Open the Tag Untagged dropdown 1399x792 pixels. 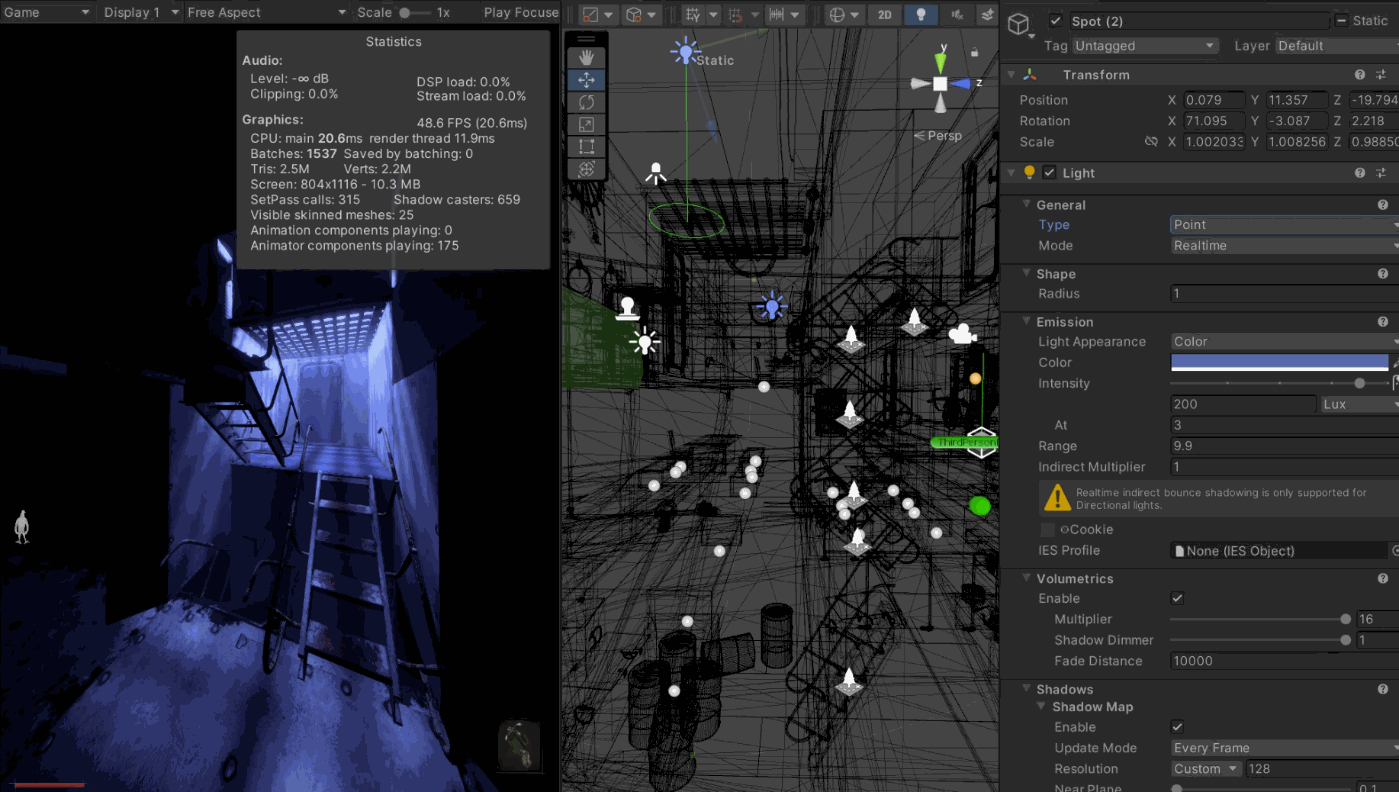tap(1144, 46)
